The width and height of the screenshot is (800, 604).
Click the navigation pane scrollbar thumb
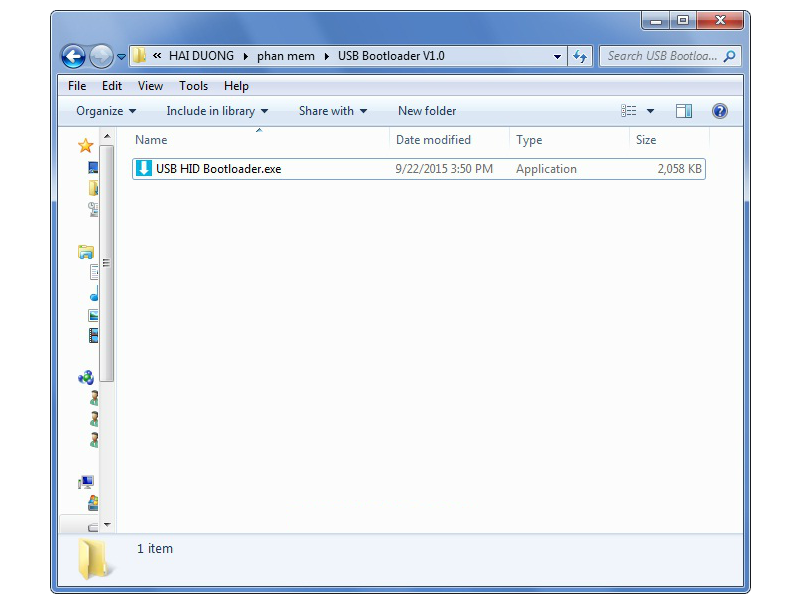(107, 263)
